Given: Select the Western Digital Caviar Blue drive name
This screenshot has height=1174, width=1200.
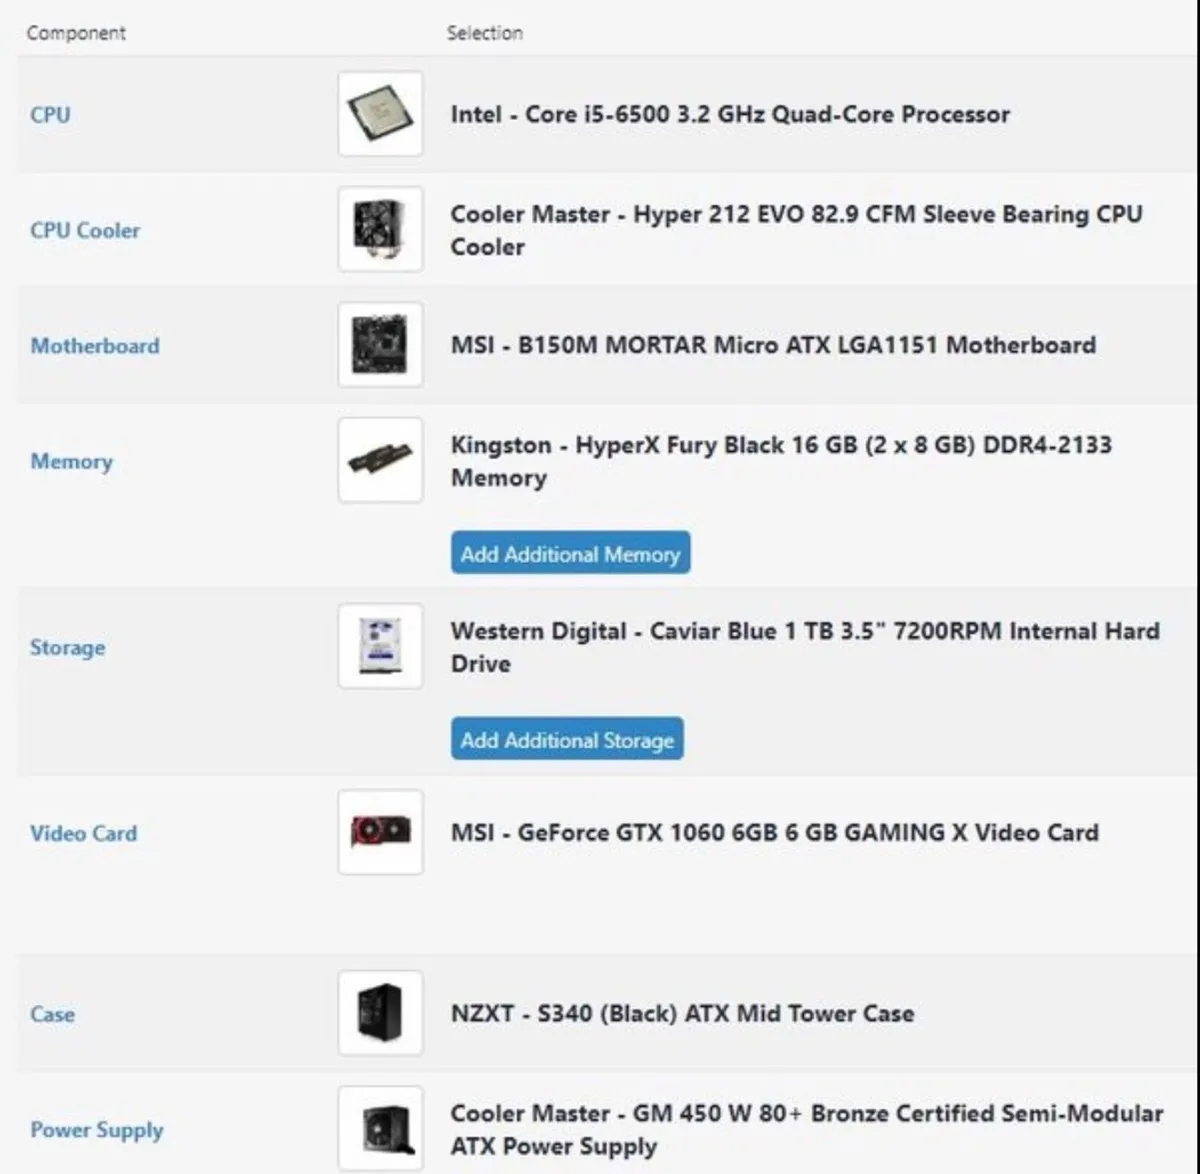Looking at the screenshot, I should click(x=805, y=647).
